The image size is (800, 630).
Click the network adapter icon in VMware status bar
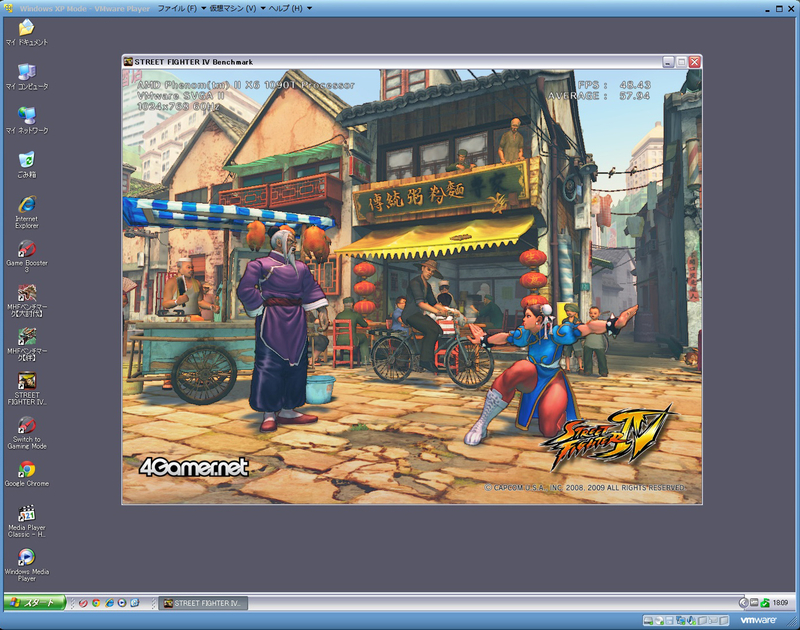point(681,620)
